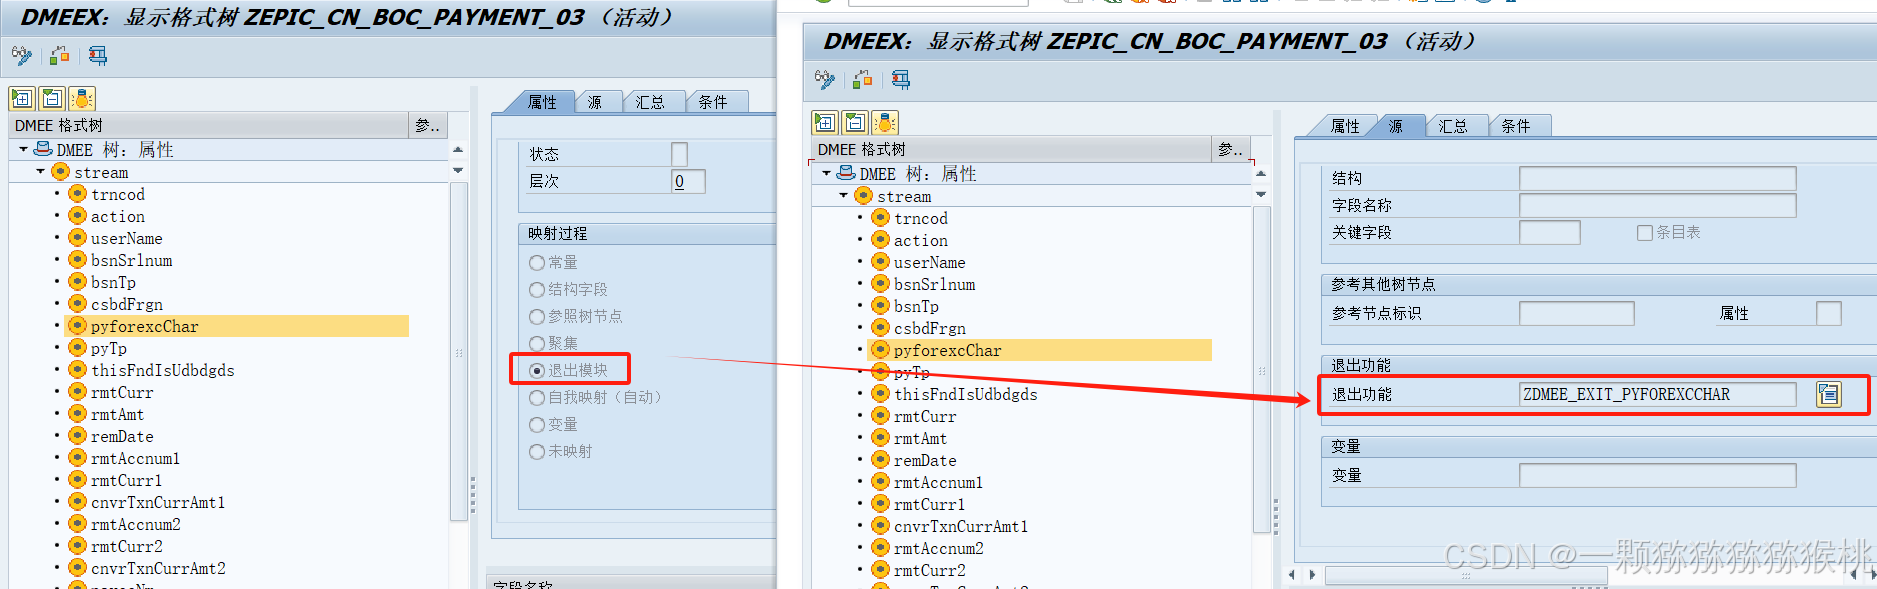Click the 退出功能 field with ZDMEE_EXIT_PYFOREXCCHAR
The height and width of the screenshot is (589, 1877).
coord(1657,394)
